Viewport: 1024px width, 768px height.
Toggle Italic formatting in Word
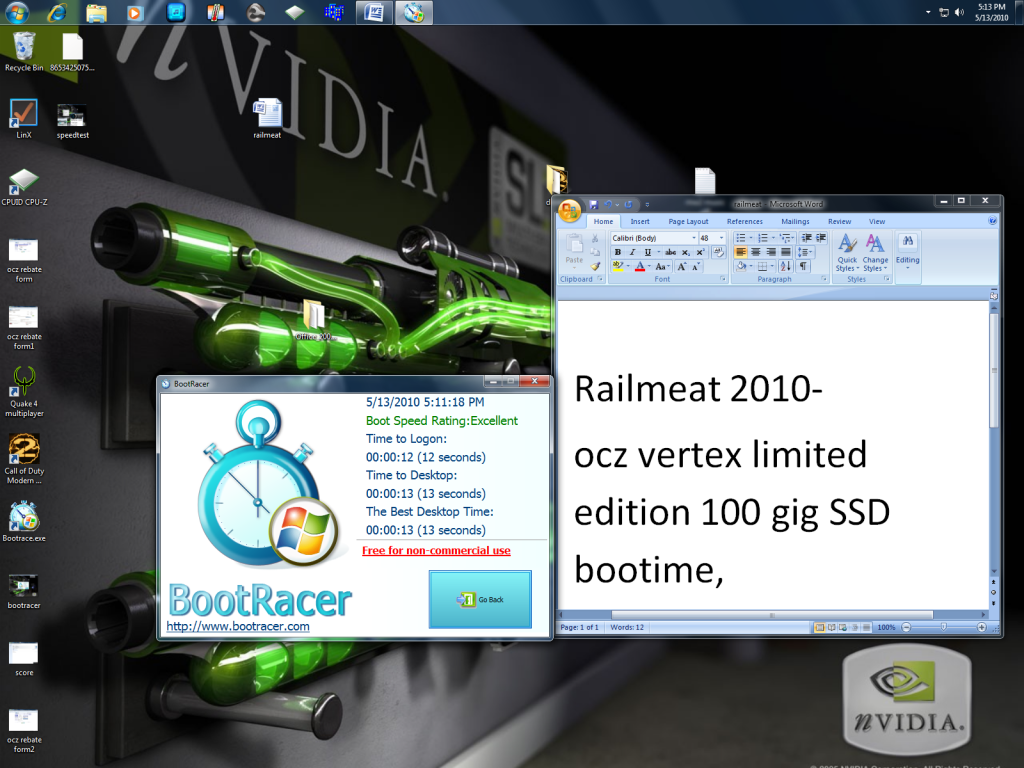[632, 252]
